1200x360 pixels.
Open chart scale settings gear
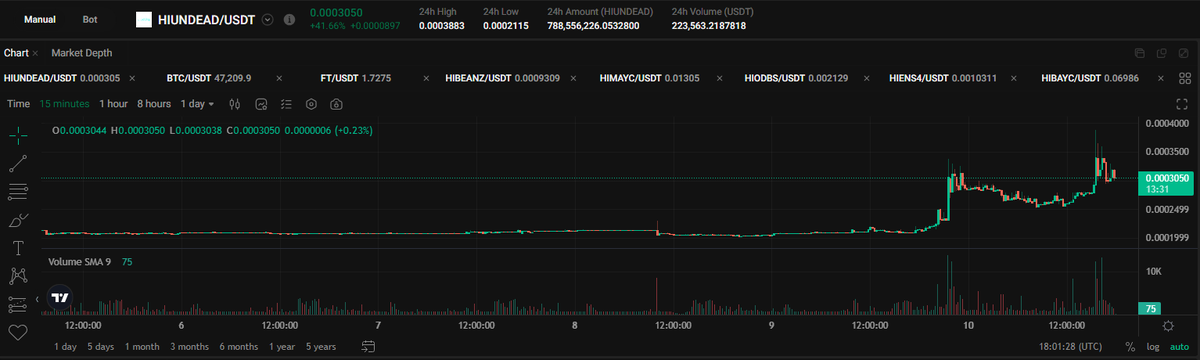(x=1169, y=326)
